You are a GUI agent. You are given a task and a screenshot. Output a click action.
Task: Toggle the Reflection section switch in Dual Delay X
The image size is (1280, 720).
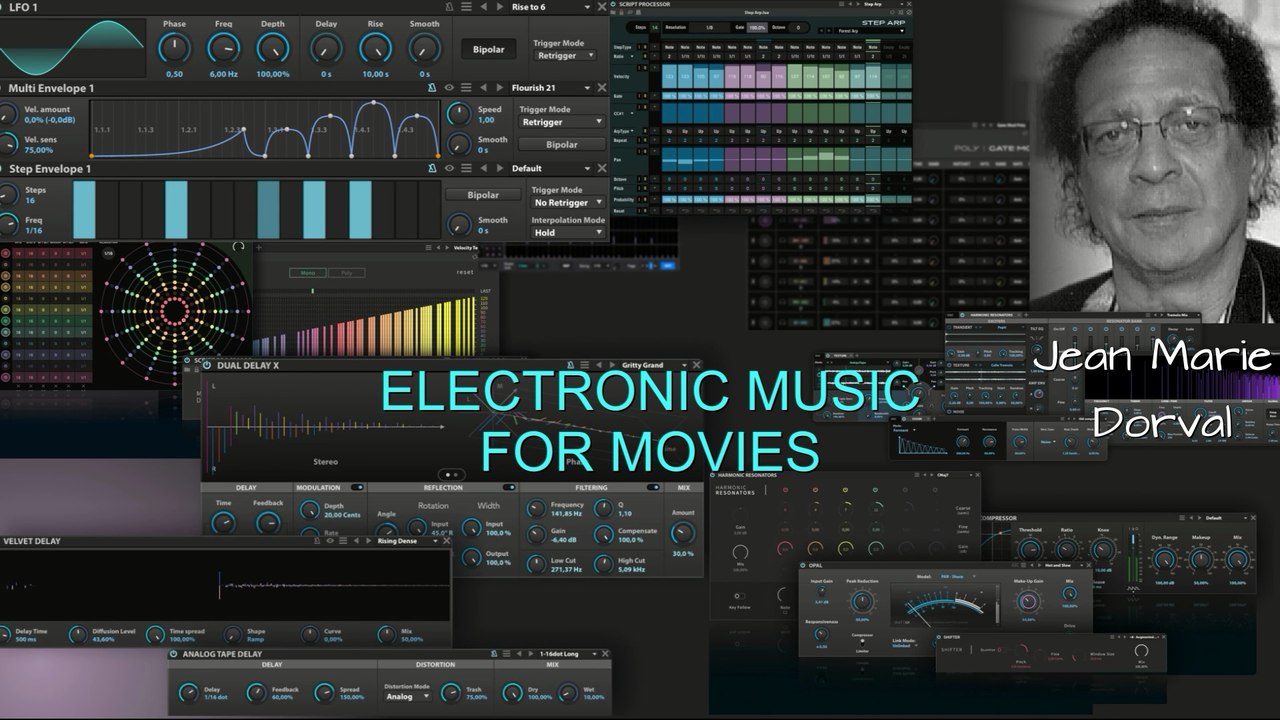(509, 488)
